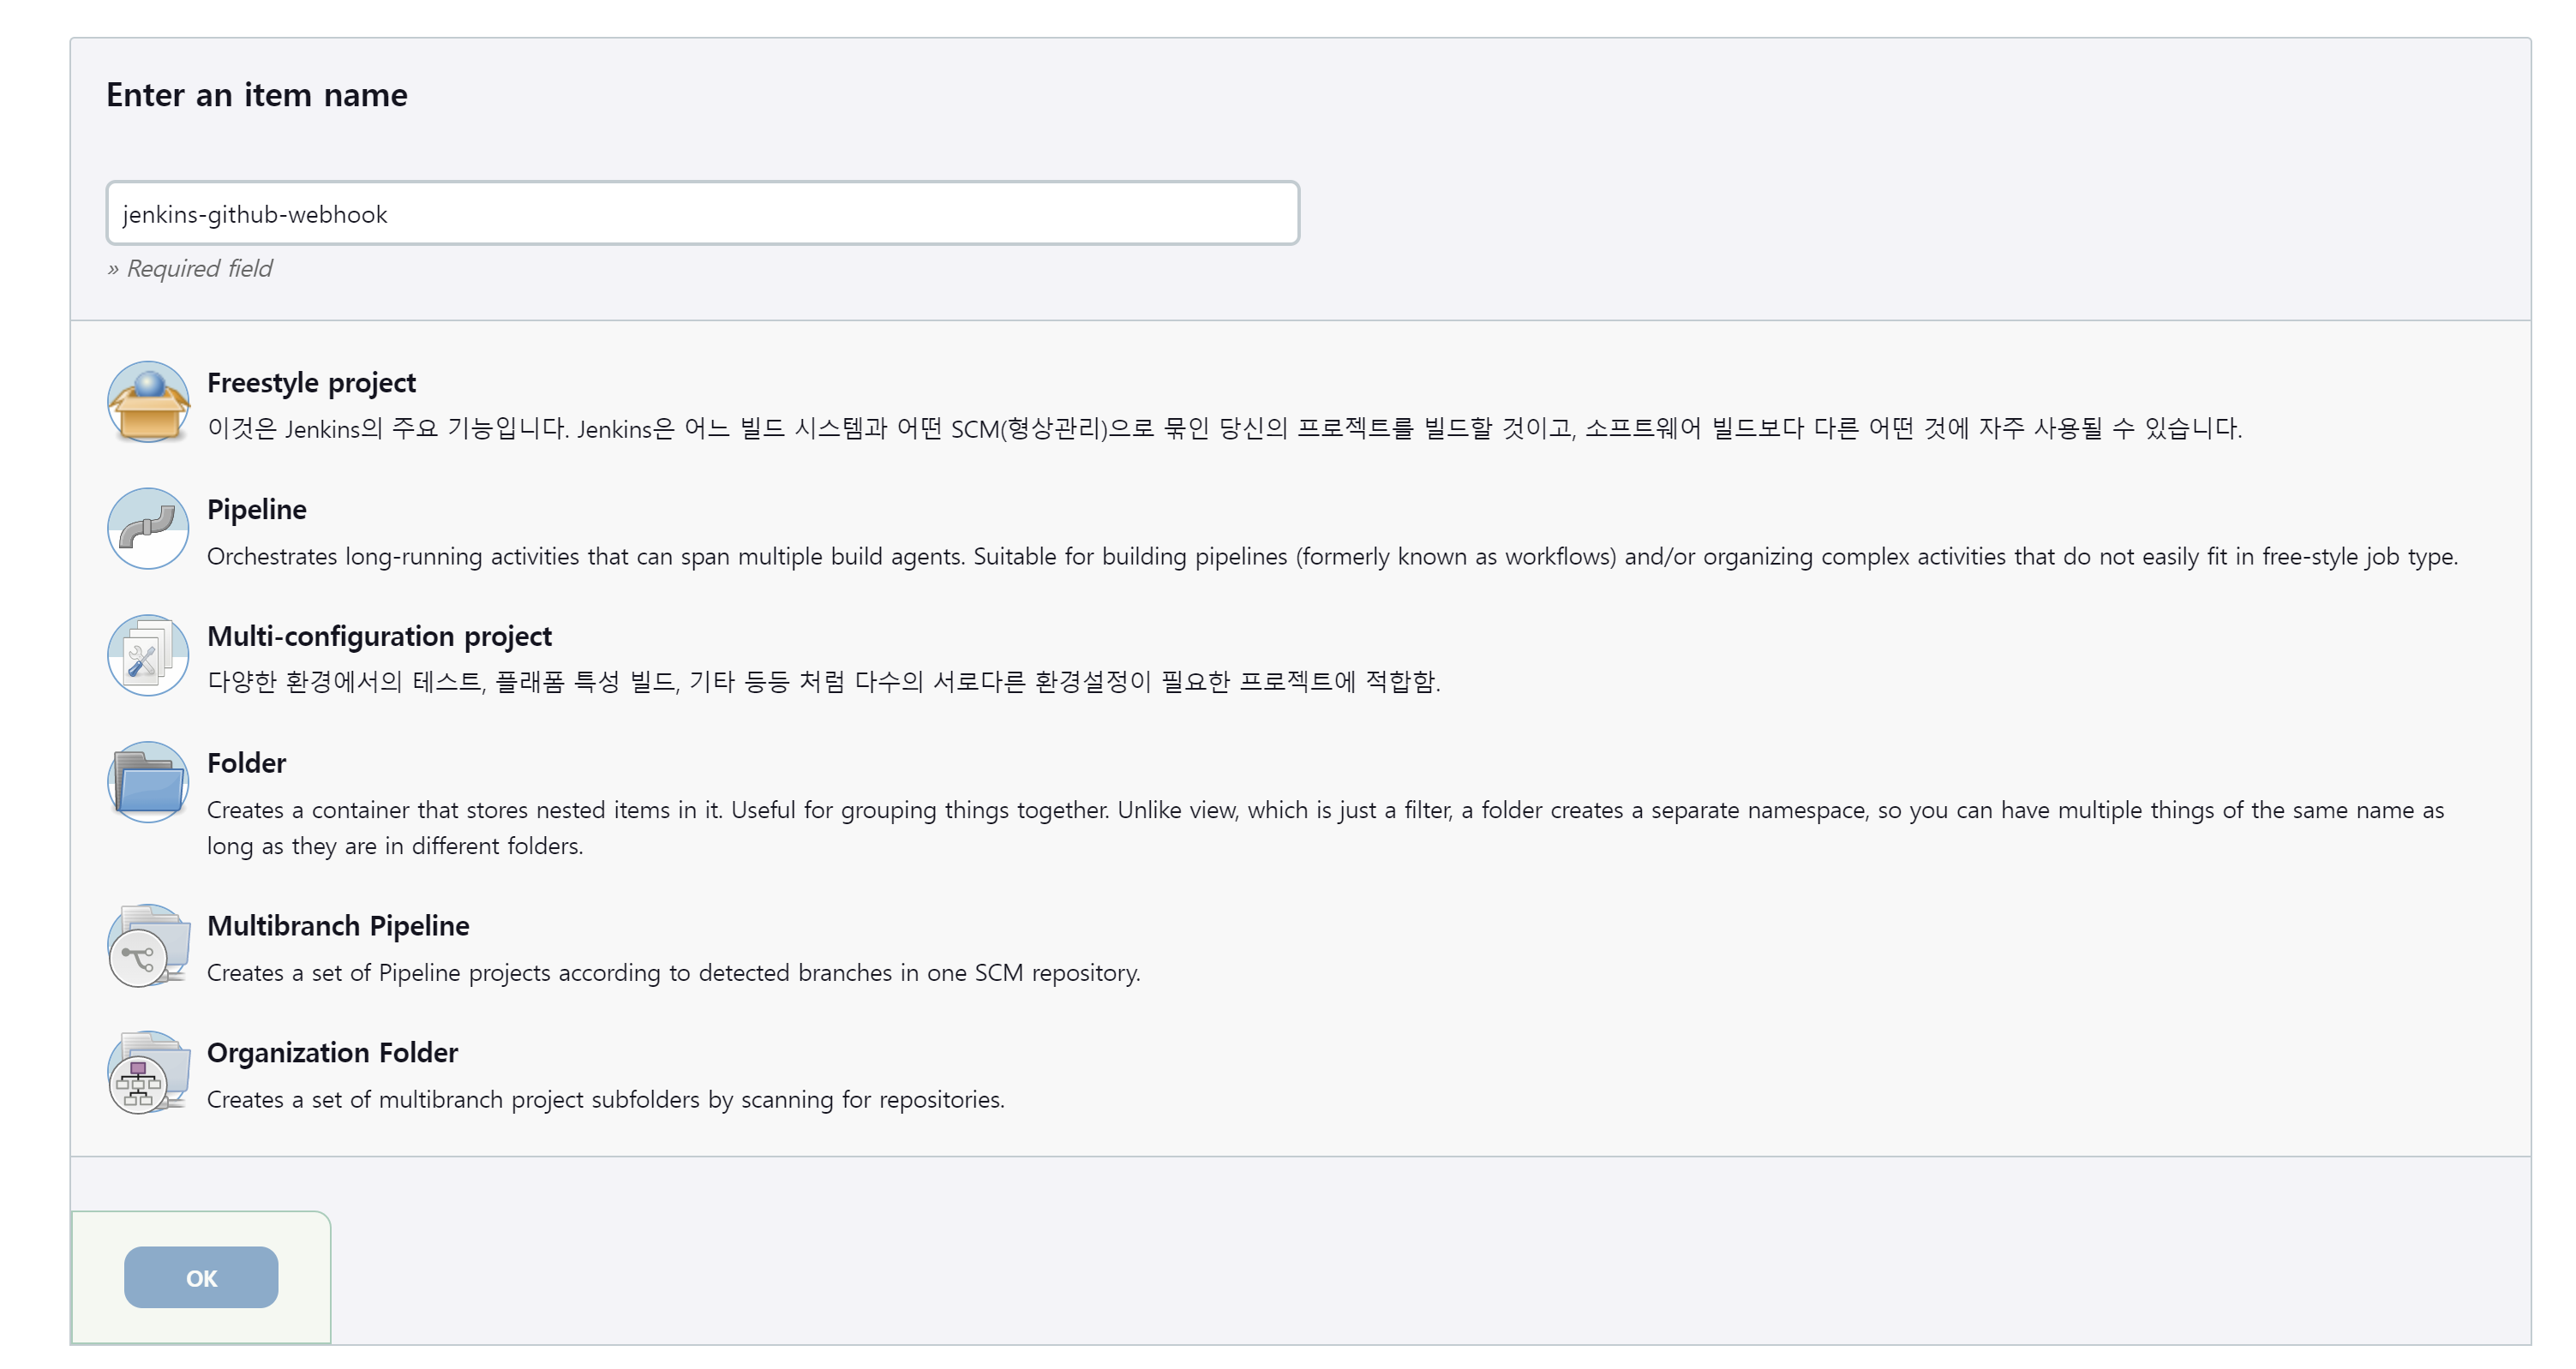
Task: Click the Pipeline description about build agents
Action: pos(1332,557)
